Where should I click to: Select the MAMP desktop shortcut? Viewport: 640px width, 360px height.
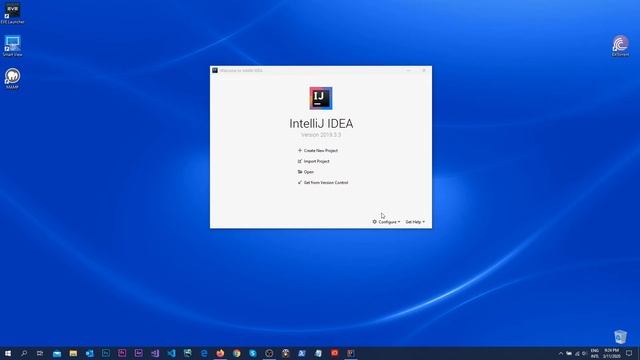tap(12, 78)
